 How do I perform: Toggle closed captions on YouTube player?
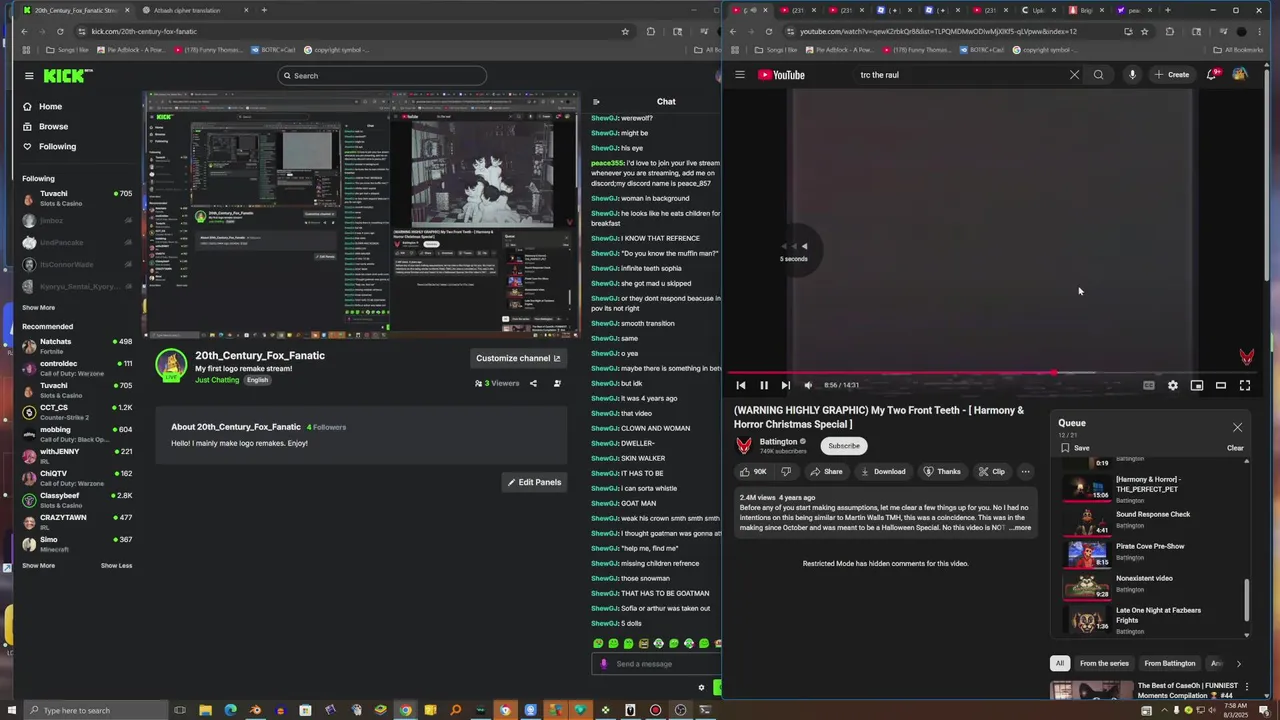click(x=1149, y=385)
